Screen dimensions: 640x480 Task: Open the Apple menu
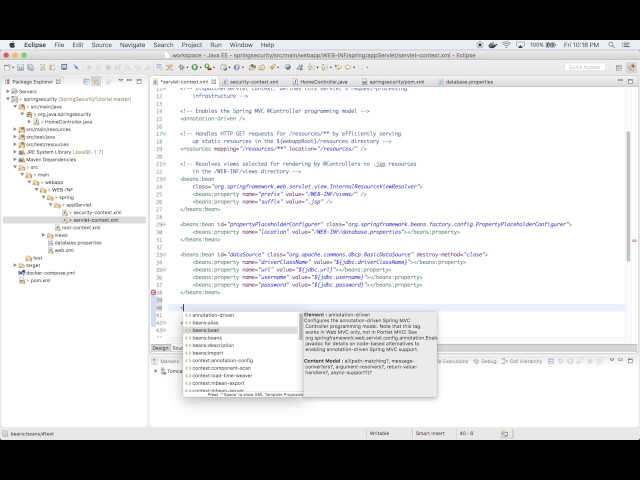coord(12,45)
